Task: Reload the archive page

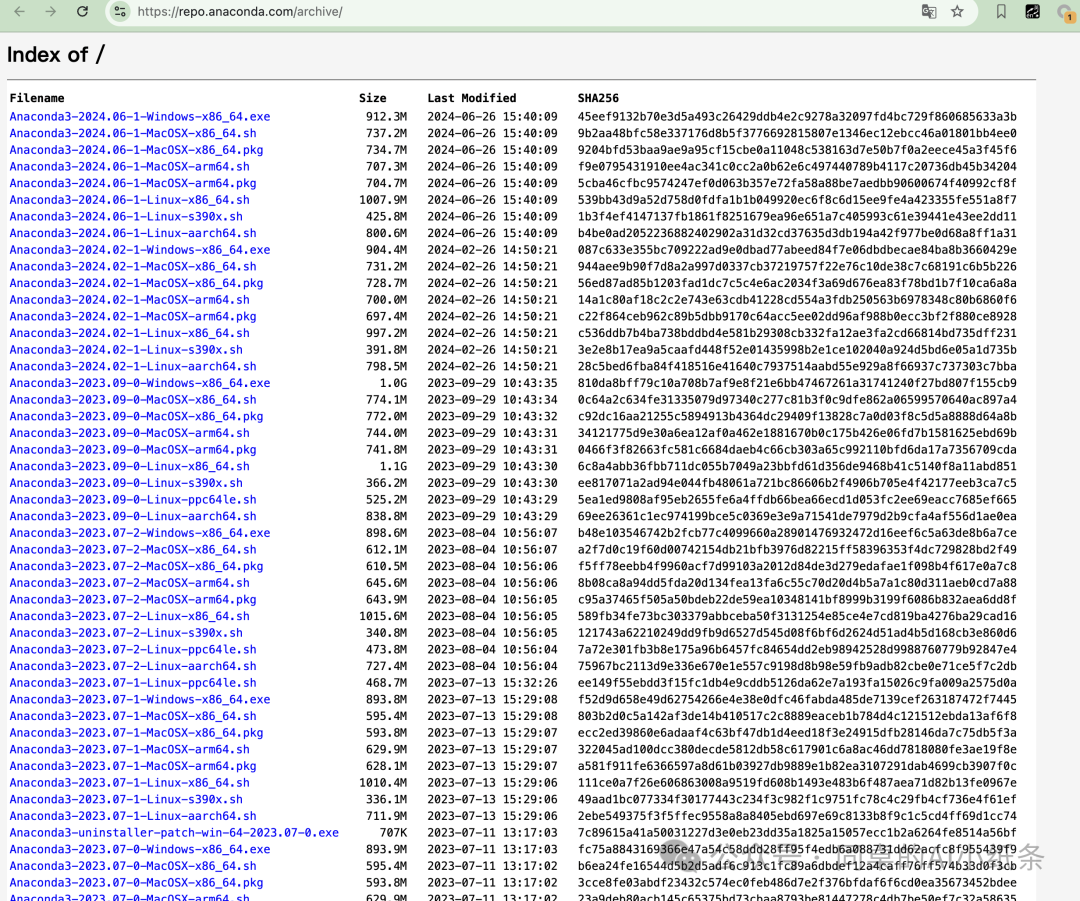Action: [82, 12]
